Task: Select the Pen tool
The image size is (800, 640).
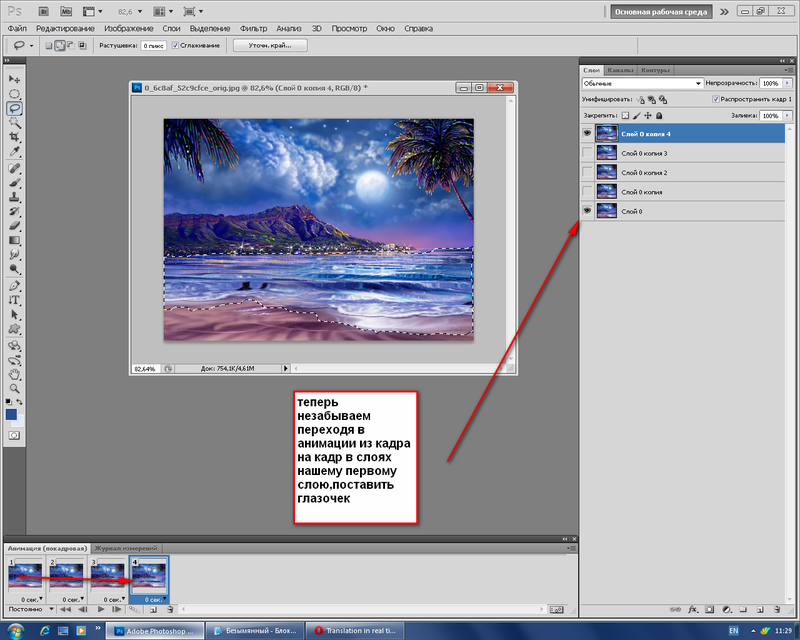Action: pos(14,286)
